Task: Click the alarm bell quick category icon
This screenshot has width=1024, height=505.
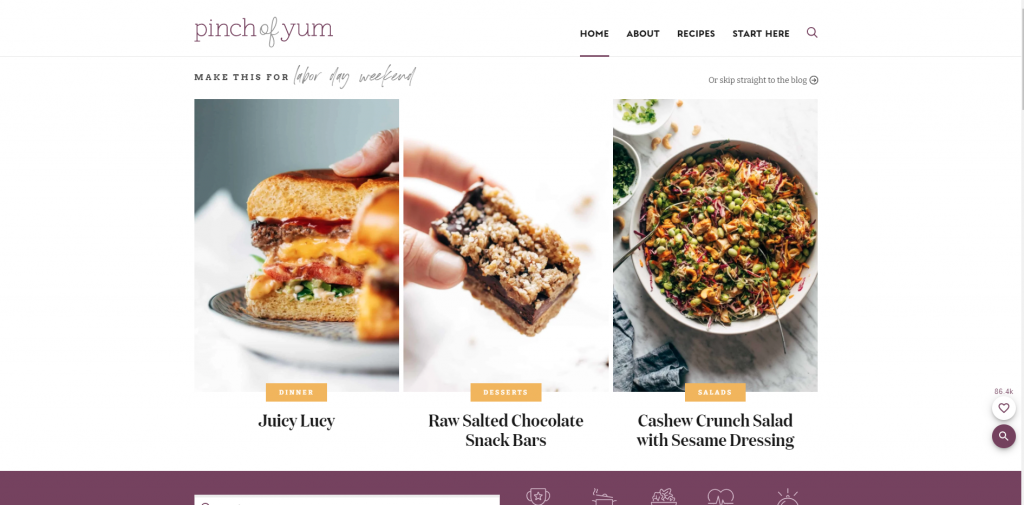Action: 788,496
